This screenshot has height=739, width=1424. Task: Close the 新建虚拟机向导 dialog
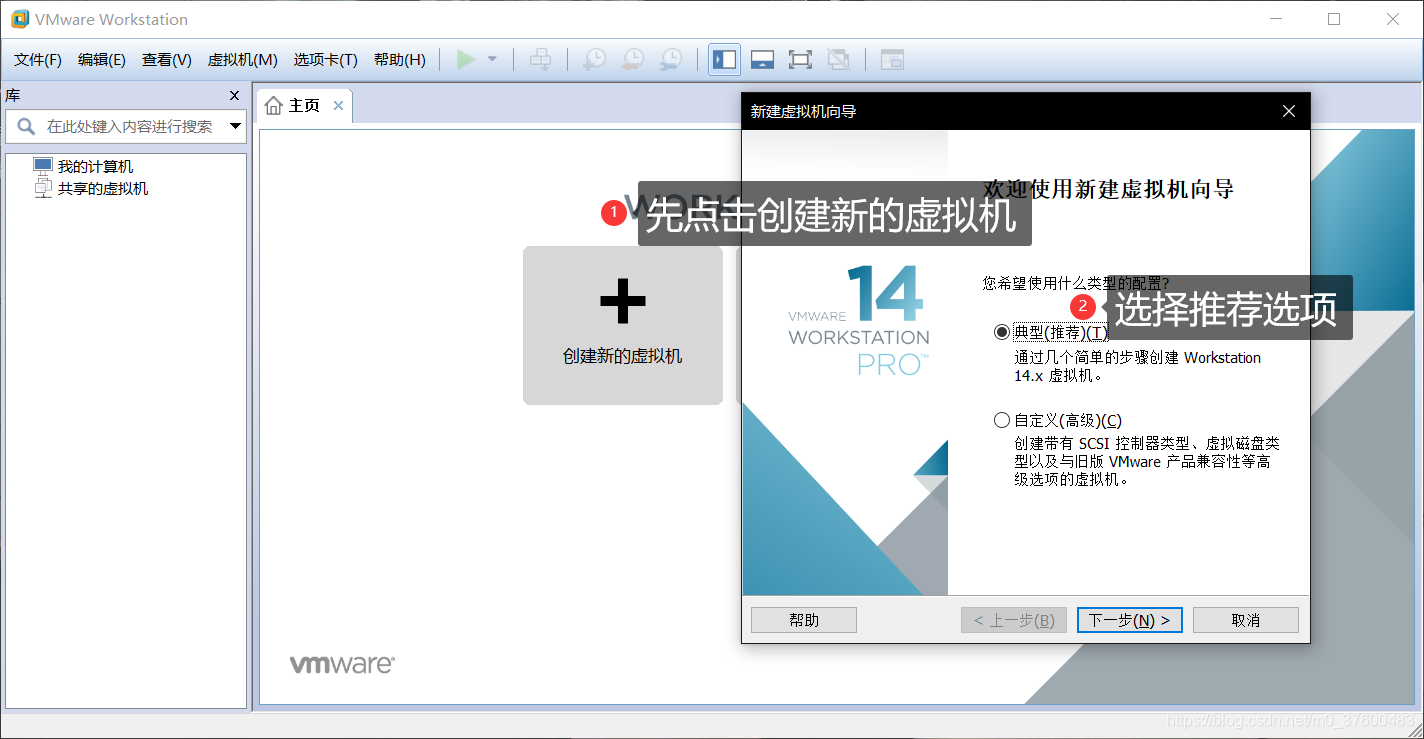[1289, 112]
